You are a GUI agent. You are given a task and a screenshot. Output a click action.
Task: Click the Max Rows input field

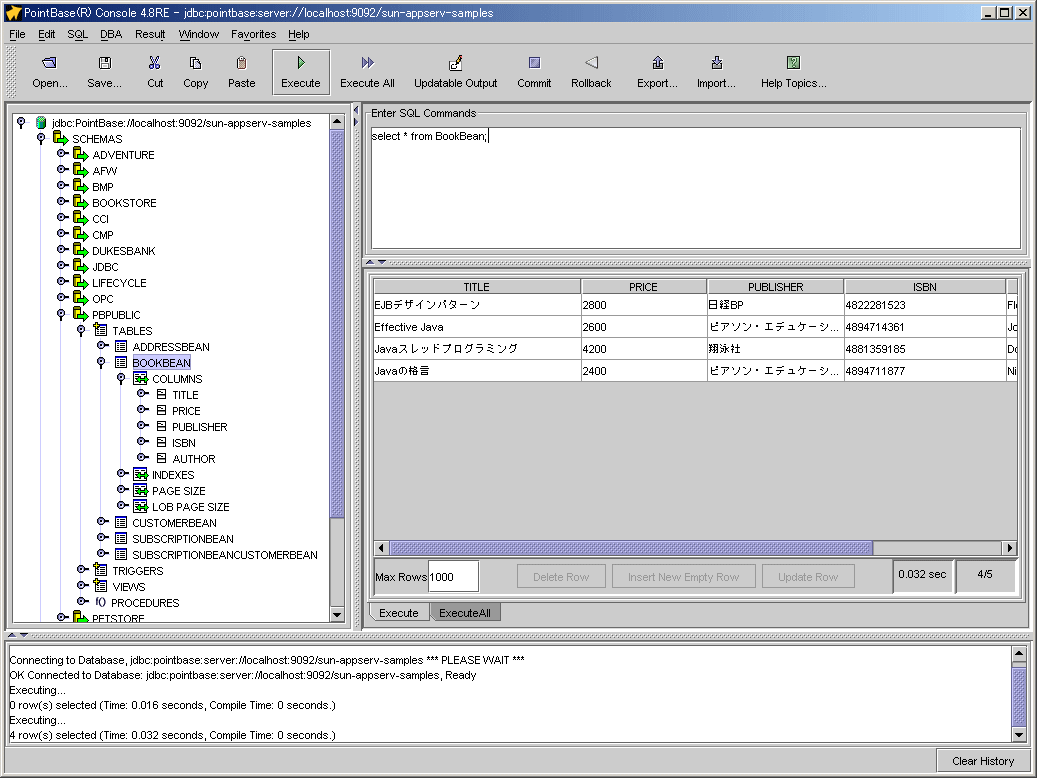[453, 577]
